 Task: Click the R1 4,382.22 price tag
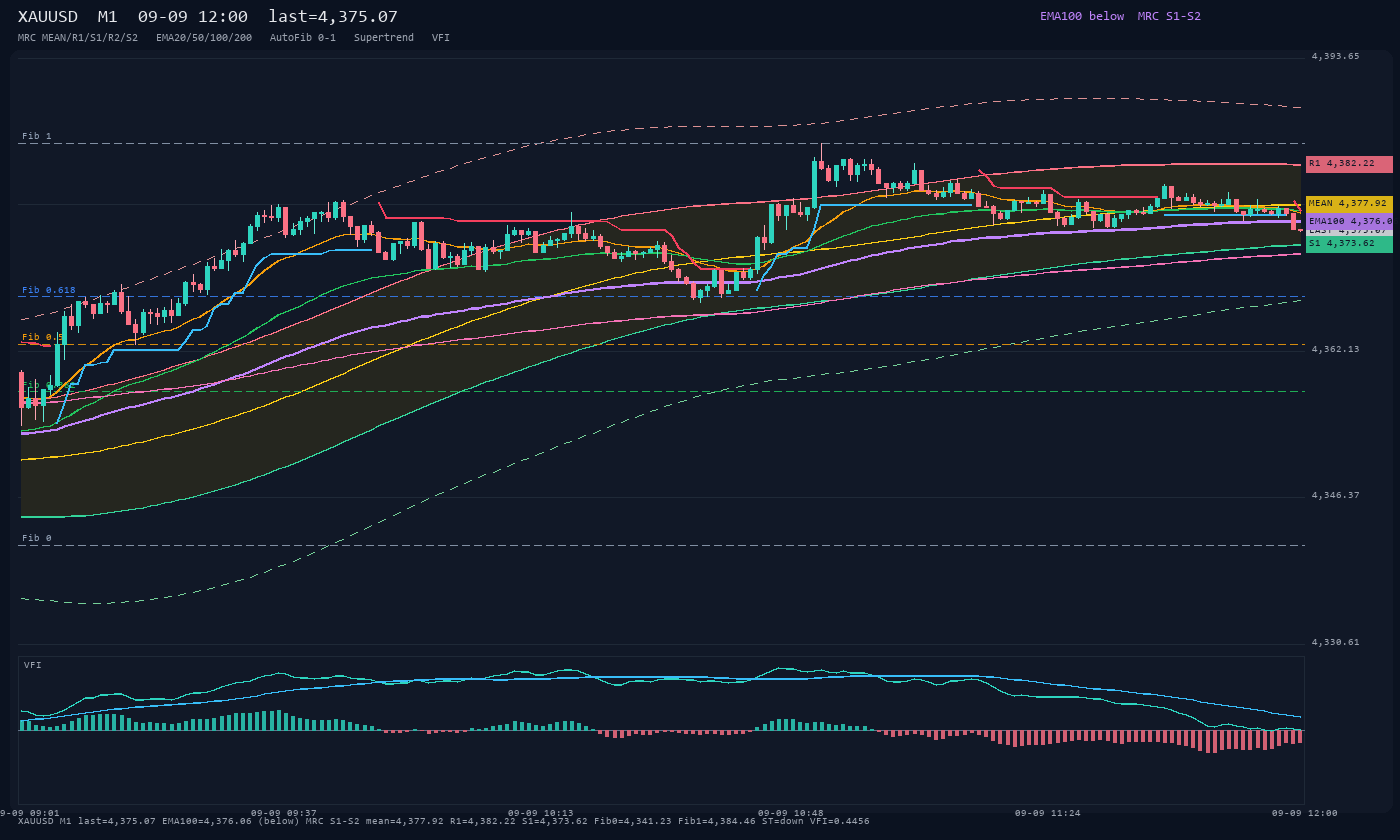pos(1349,164)
